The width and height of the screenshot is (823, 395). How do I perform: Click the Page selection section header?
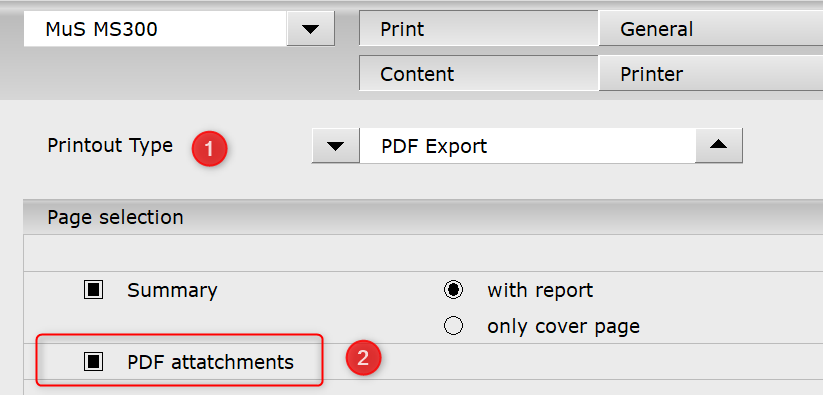click(423, 217)
